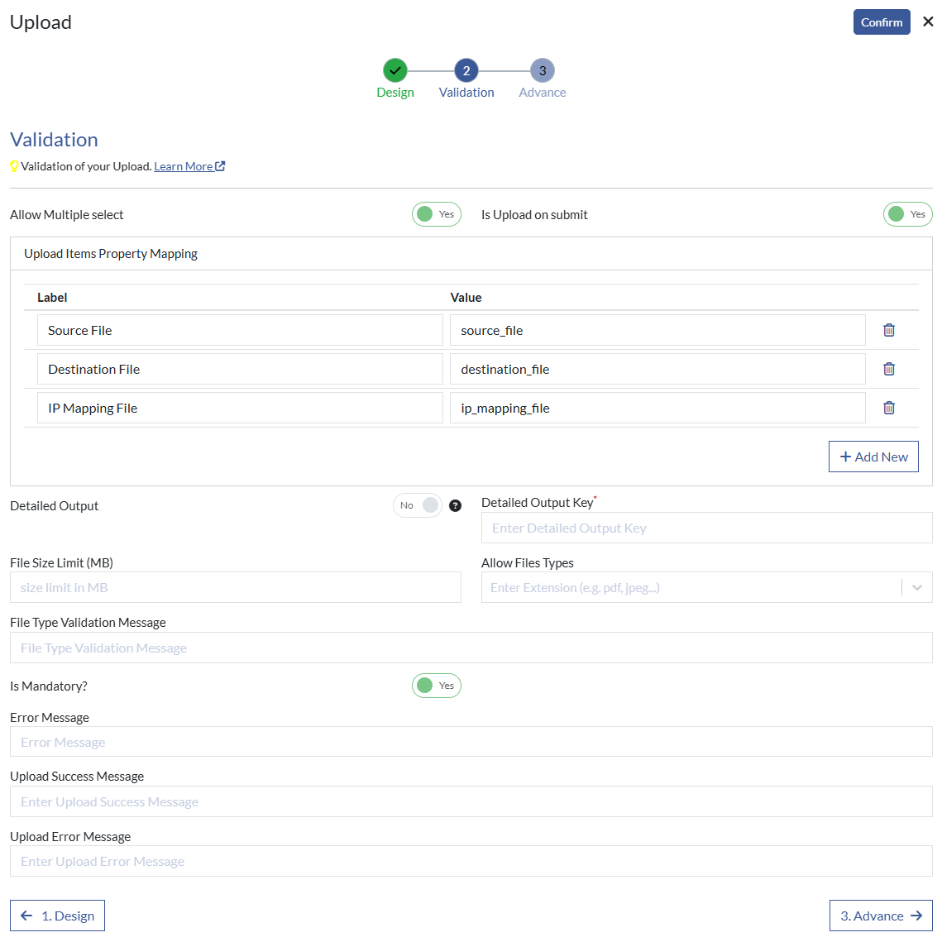Click the help icon beside Detailed Output
Viewport: 942px width, 942px height.
[455, 505]
